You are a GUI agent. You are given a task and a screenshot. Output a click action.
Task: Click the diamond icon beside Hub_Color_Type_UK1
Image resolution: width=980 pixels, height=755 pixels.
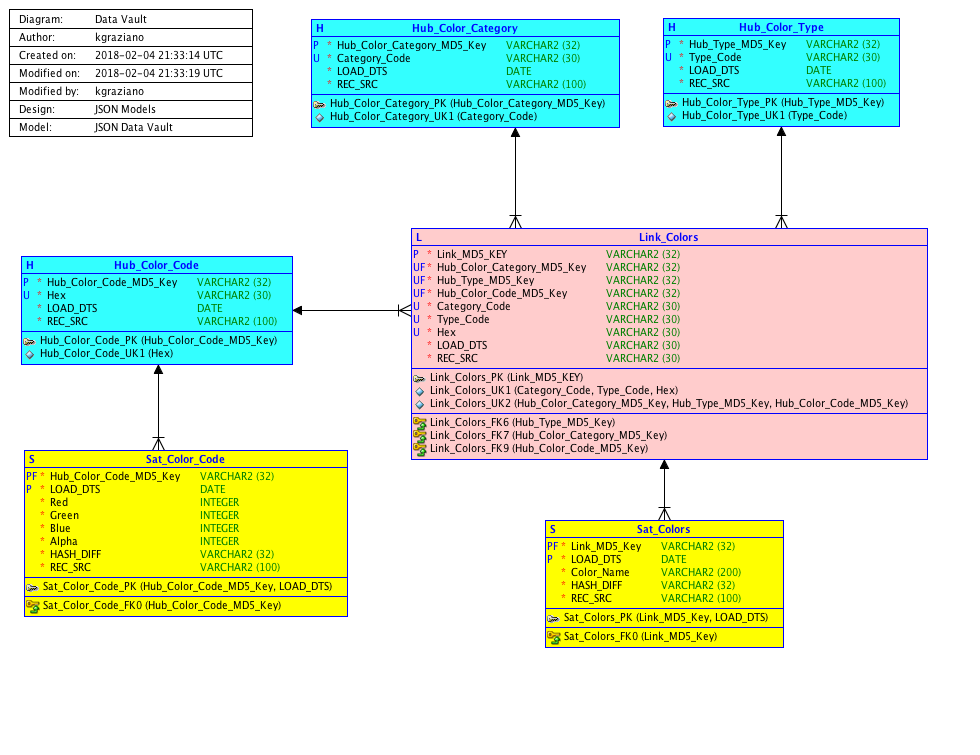pos(671,116)
